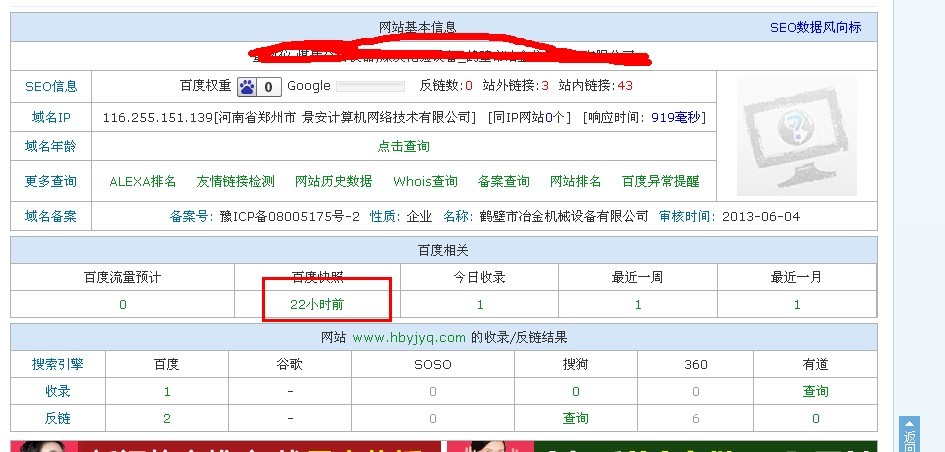The image size is (945, 452).
Task: Click the 反链 row label
Action: pyautogui.click(x=58, y=418)
